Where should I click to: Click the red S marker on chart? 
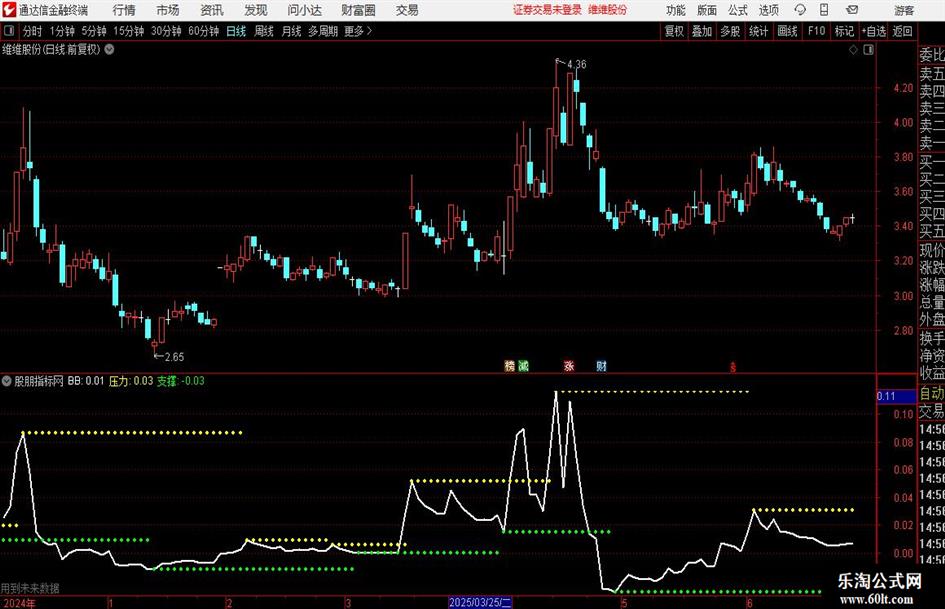tap(733, 367)
